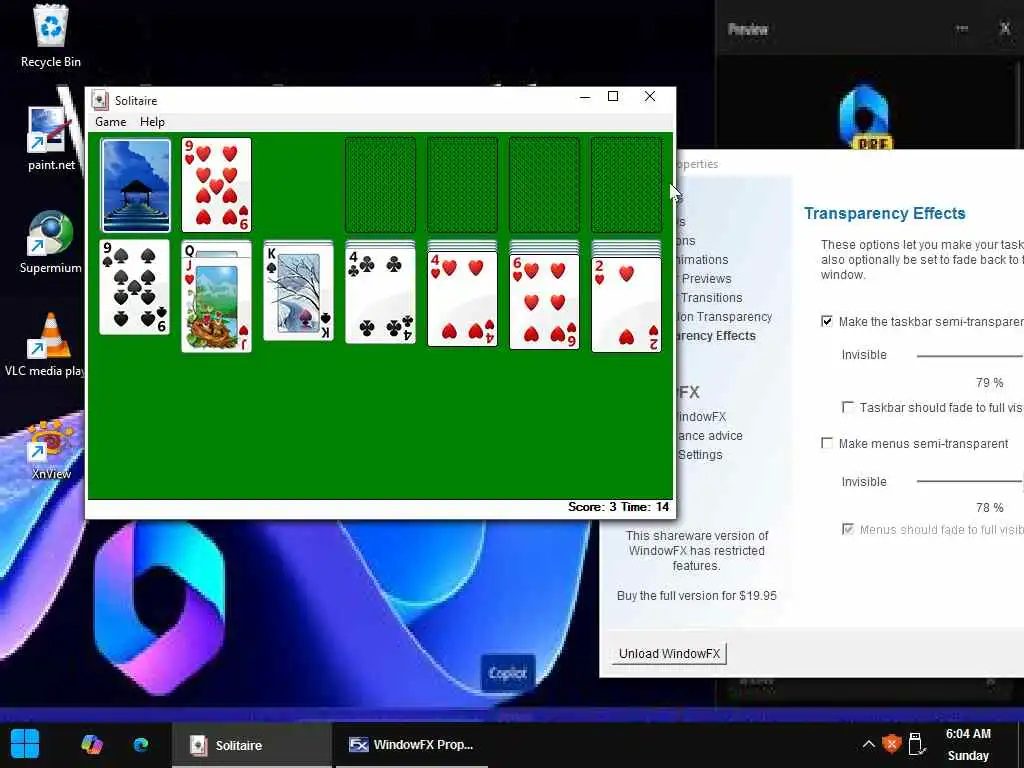This screenshot has height=768, width=1024.
Task: Toggle Menus should fade to full checkbox
Action: pos(848,530)
